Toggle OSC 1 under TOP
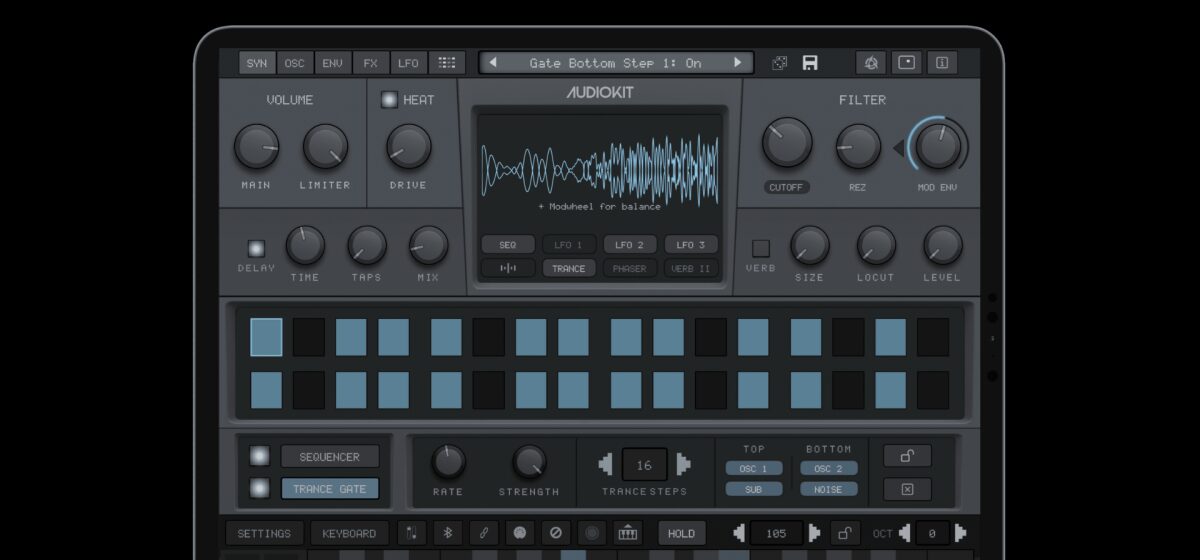 pyautogui.click(x=753, y=468)
